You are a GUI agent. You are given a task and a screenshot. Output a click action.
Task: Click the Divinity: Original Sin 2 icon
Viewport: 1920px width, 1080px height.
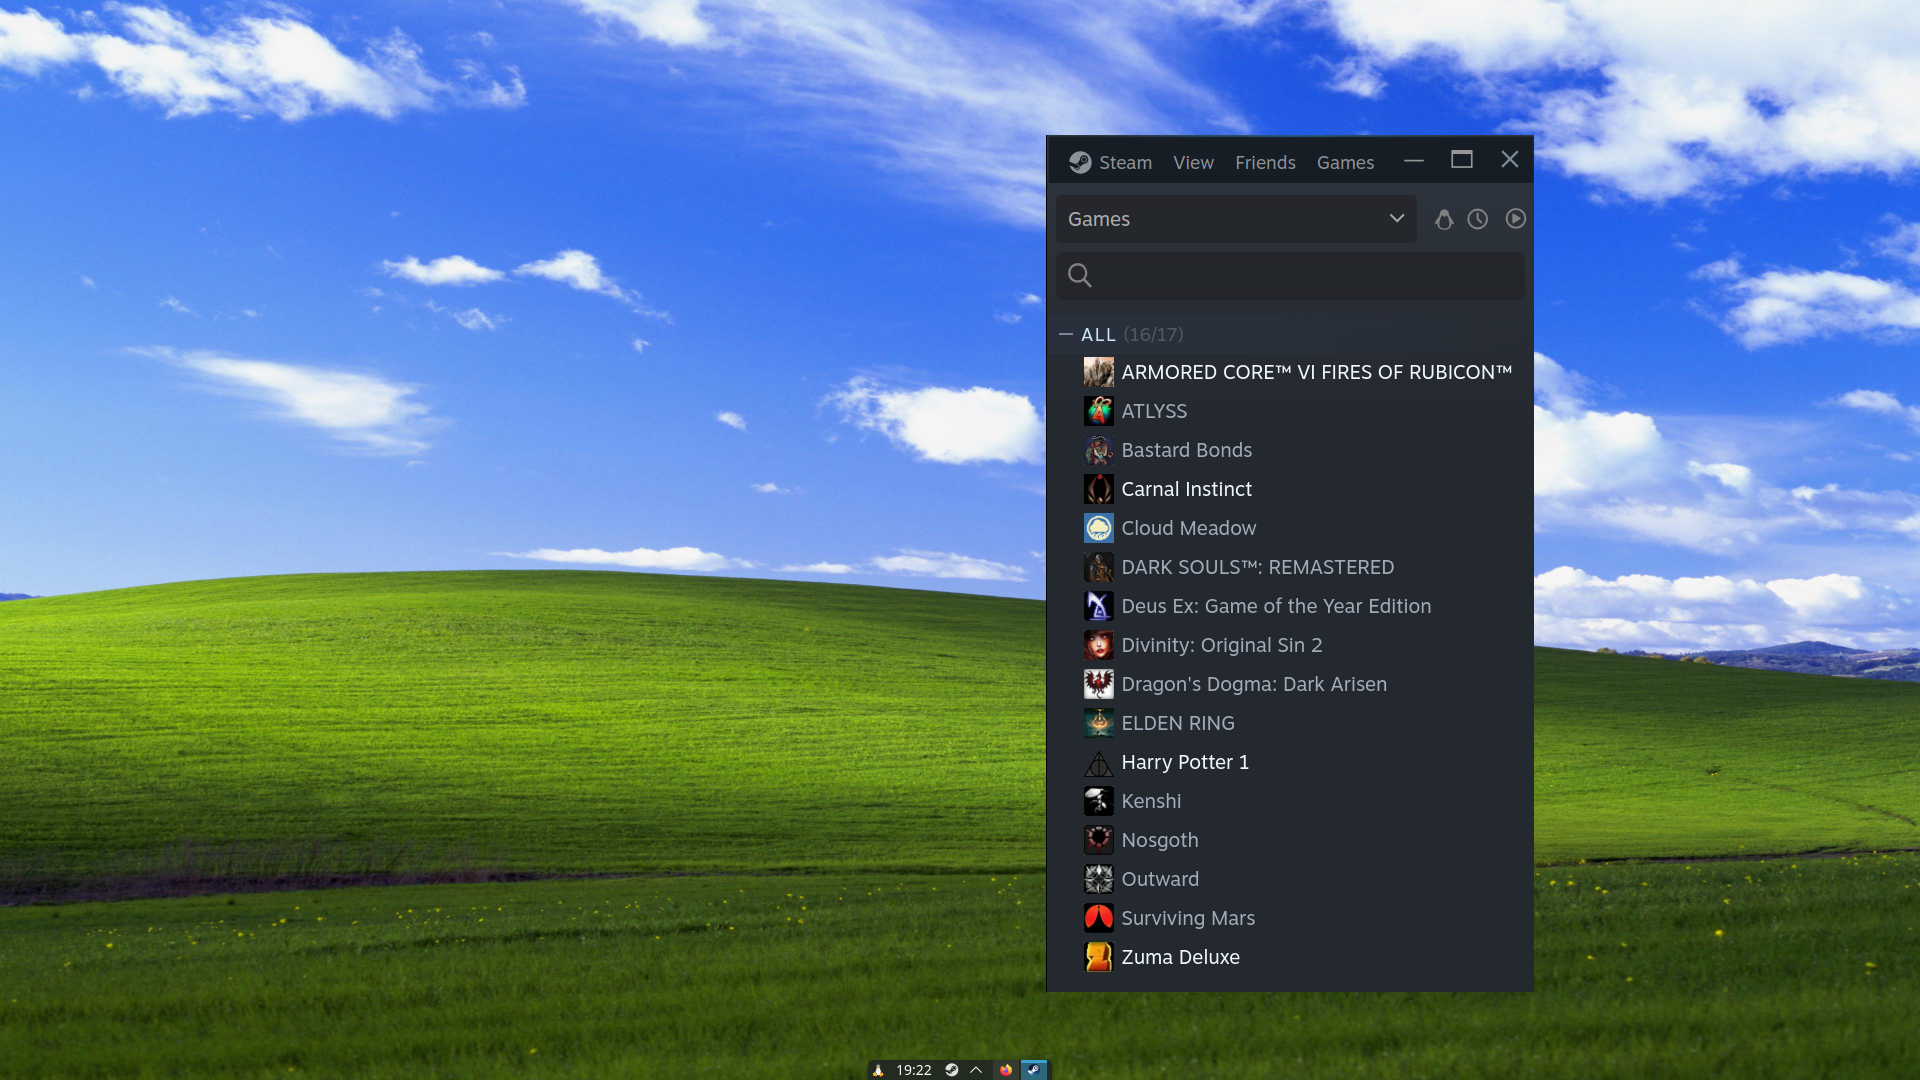(1098, 645)
